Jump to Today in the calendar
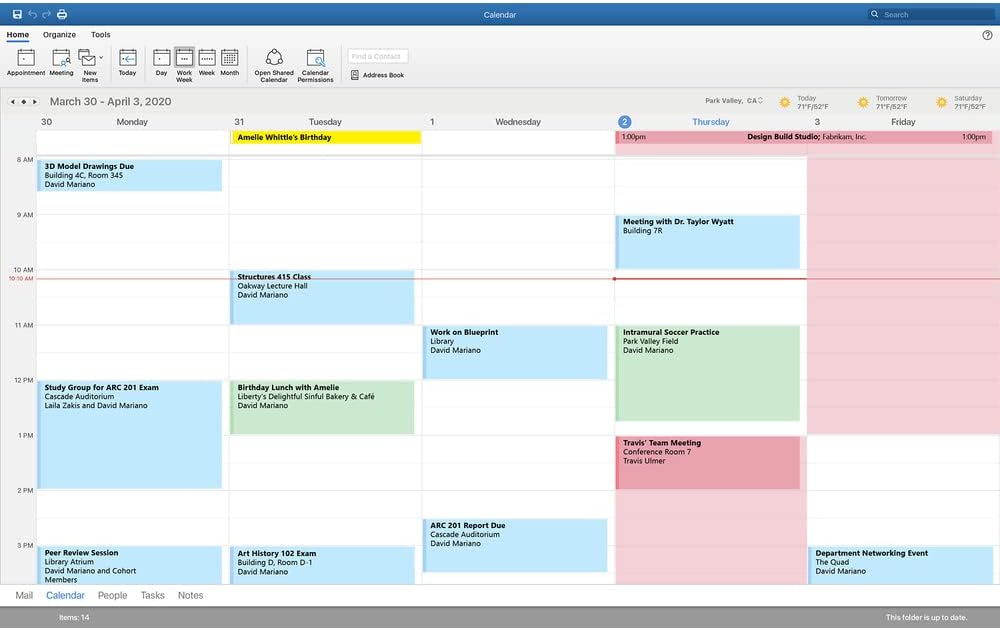Viewport: 1000px width, 630px height. pos(127,61)
